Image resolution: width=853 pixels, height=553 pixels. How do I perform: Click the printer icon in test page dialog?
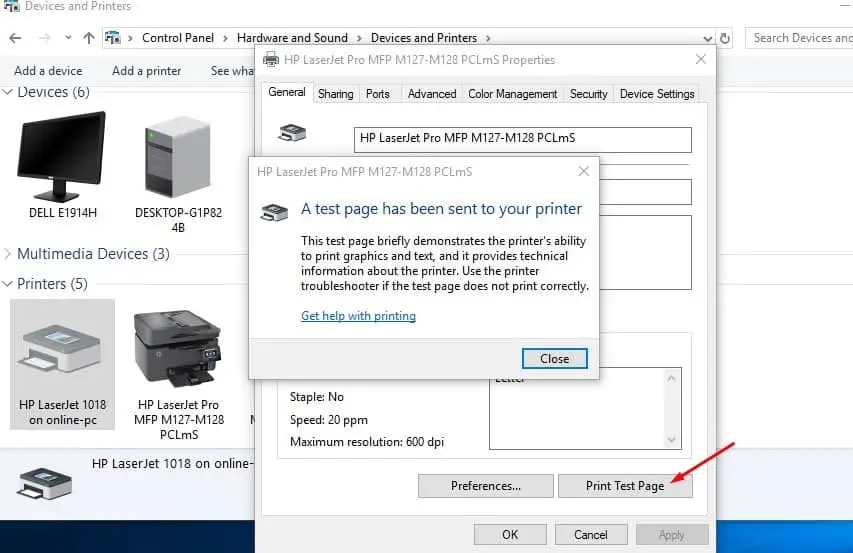tap(274, 212)
